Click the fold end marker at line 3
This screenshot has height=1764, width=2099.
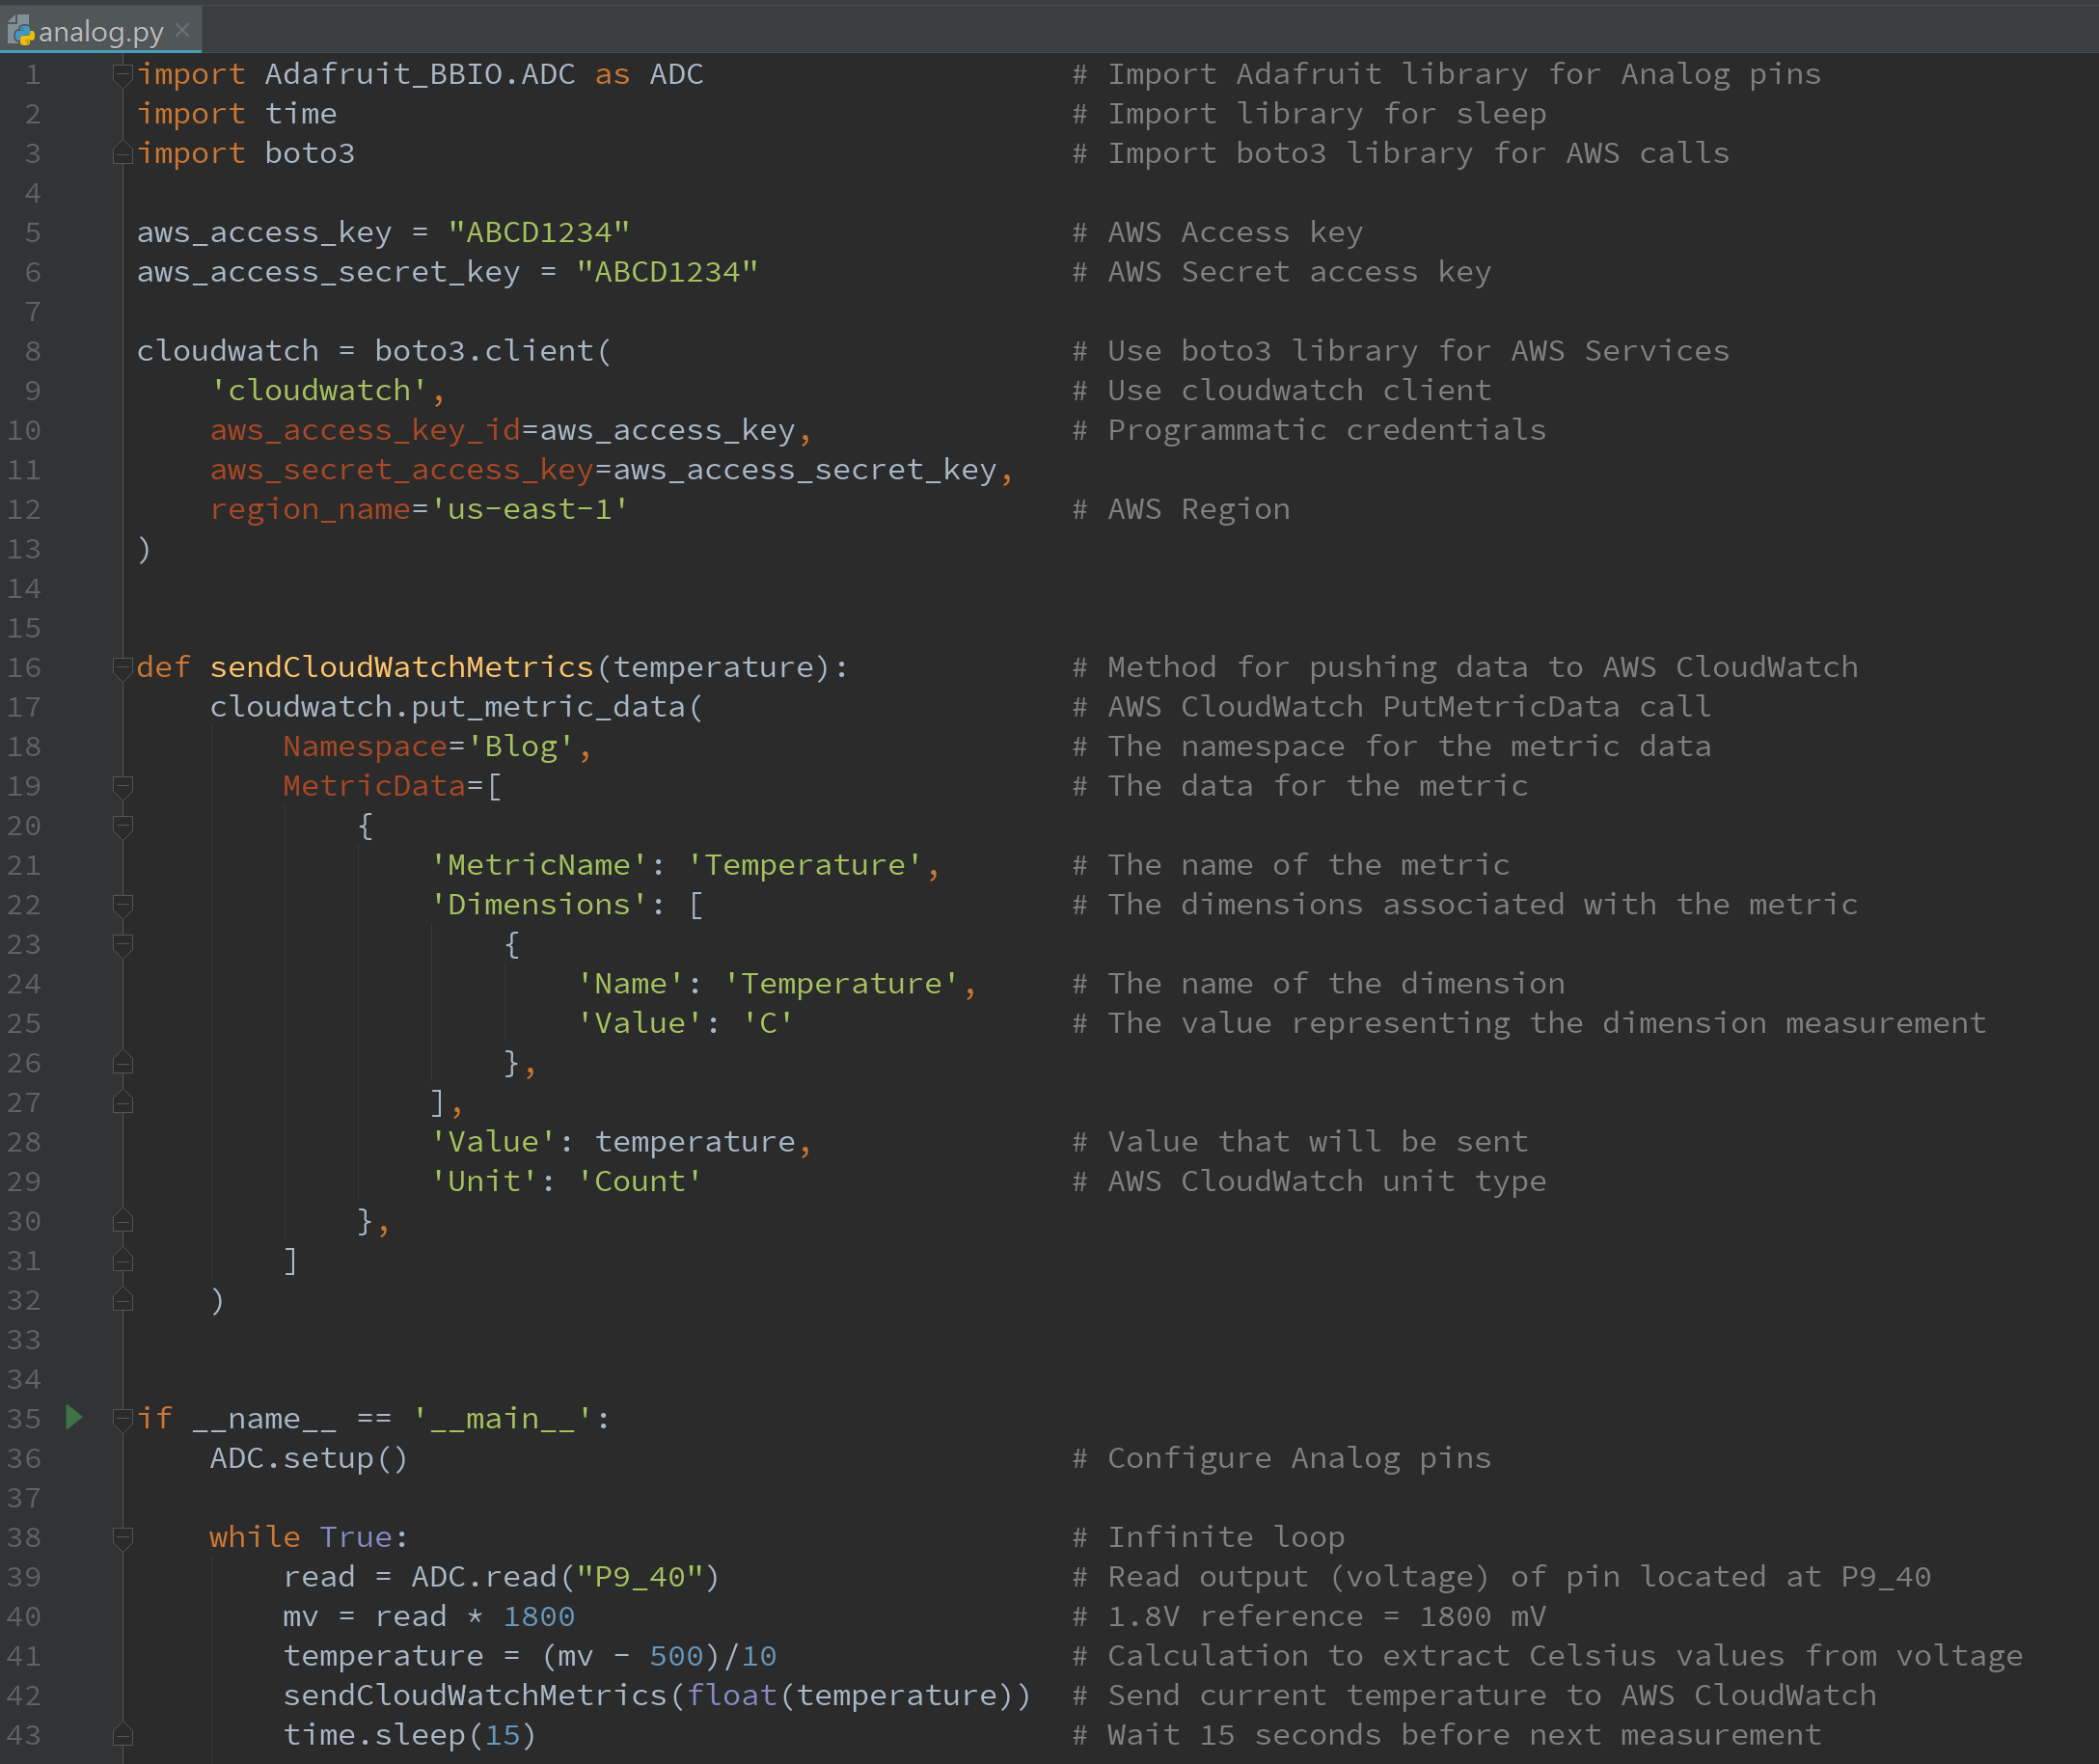pos(123,153)
